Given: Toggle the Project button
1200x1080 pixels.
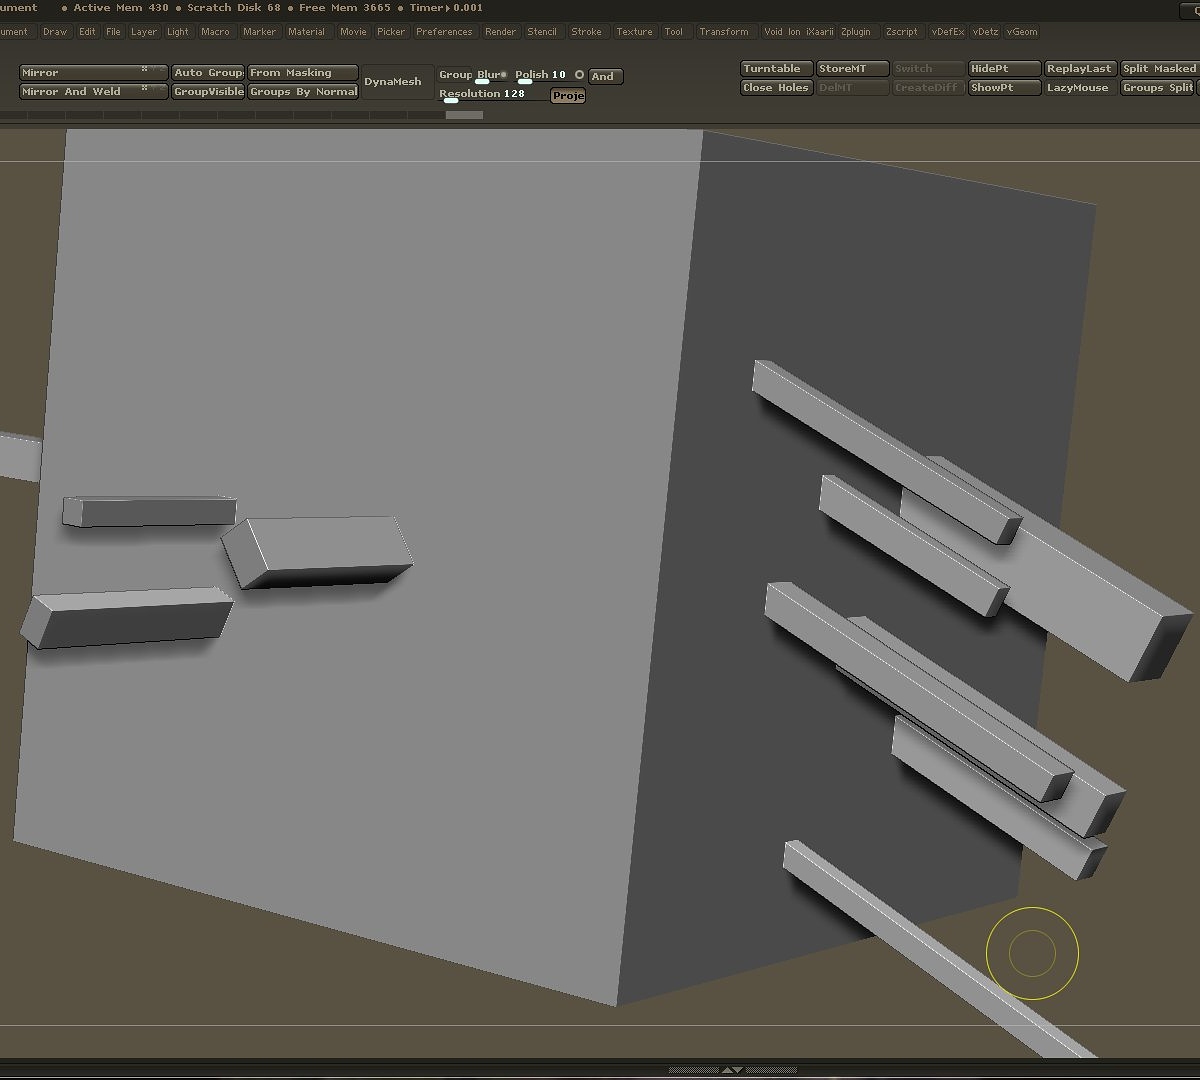Looking at the screenshot, I should 568,96.
